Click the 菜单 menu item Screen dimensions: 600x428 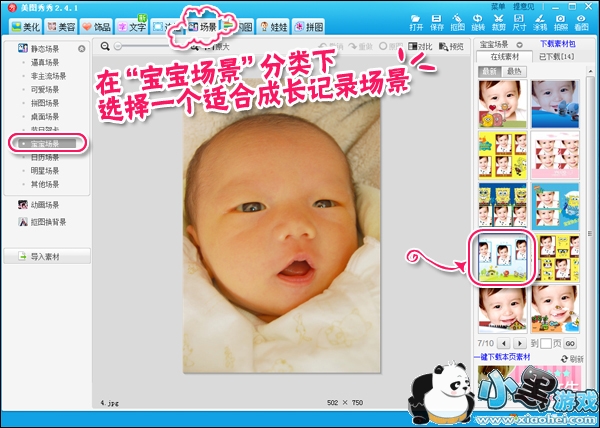(x=498, y=7)
